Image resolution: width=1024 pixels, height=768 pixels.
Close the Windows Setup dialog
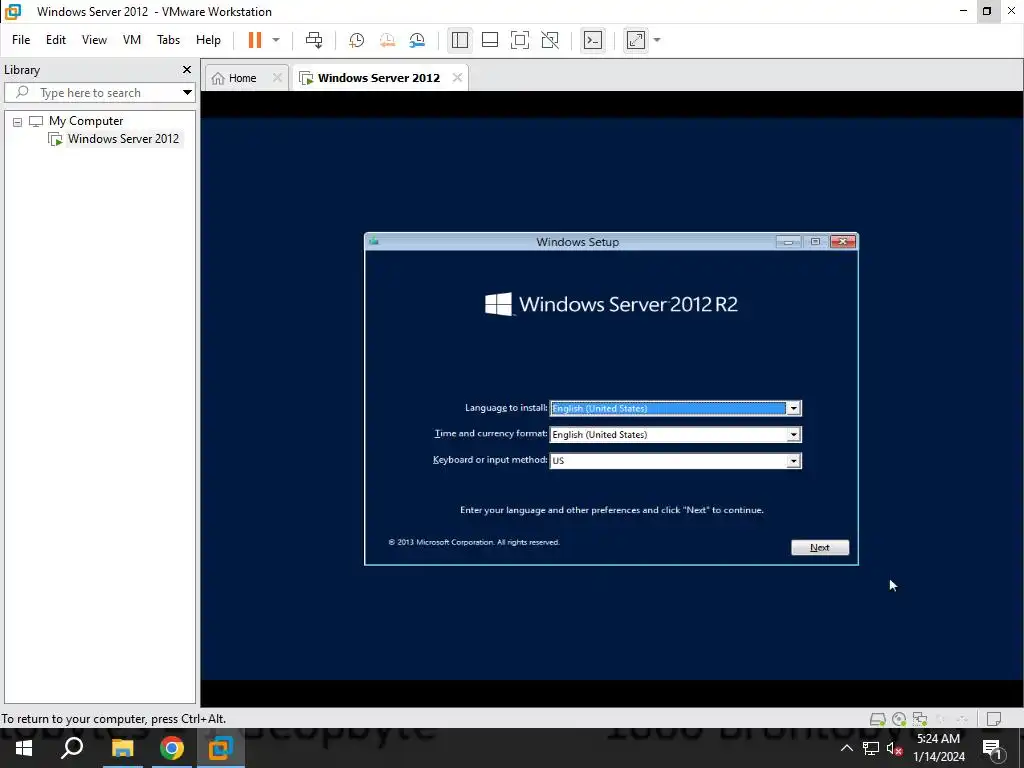point(843,242)
